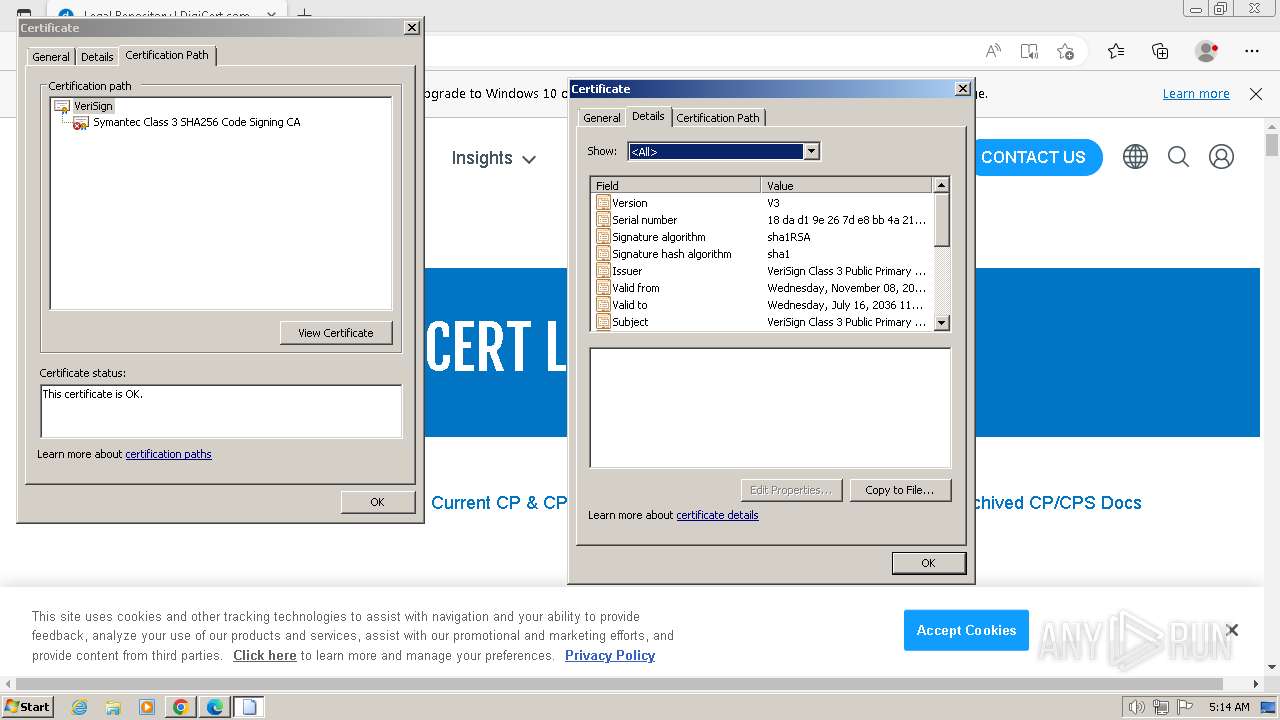Click OK in the Details certificate dialog

928,563
